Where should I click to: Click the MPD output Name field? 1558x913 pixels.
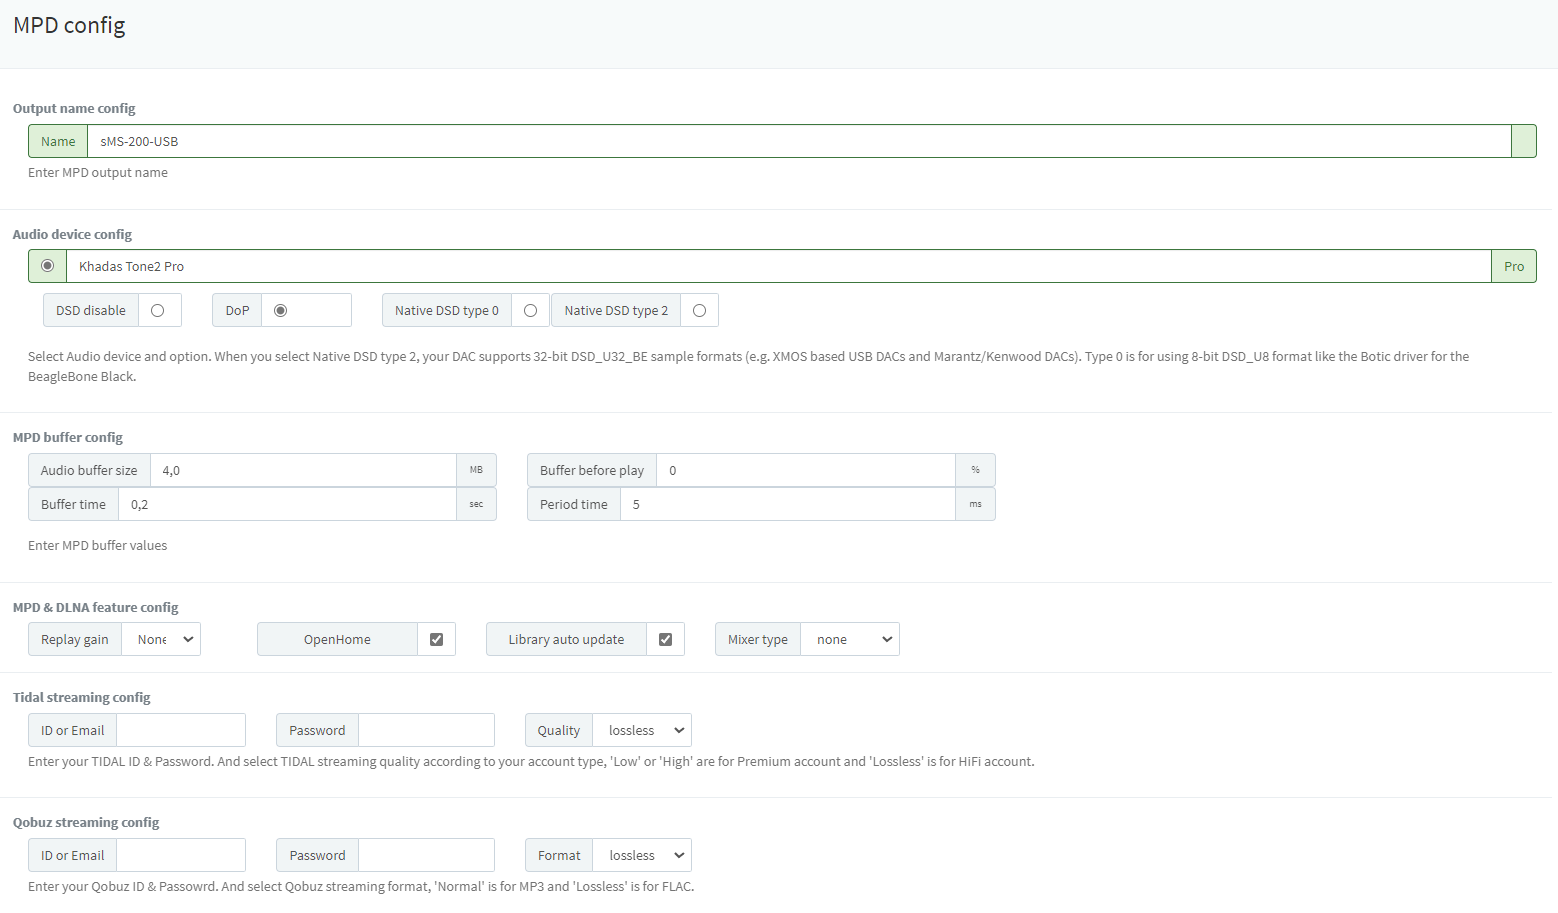pos(799,141)
